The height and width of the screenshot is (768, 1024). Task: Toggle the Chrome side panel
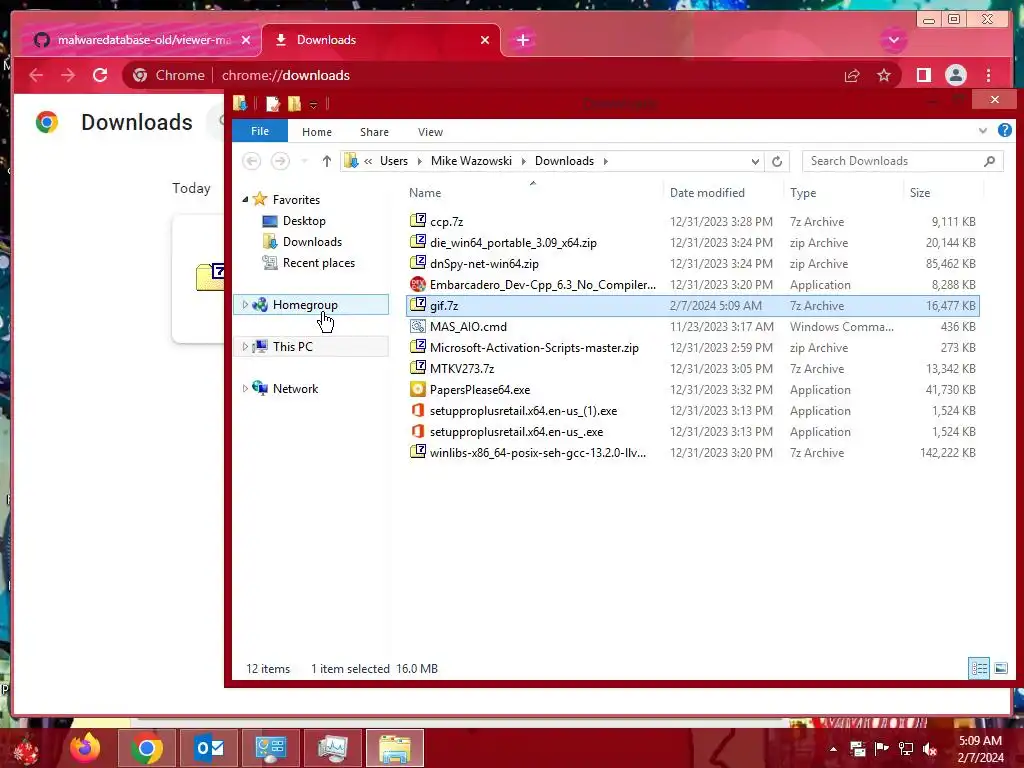point(923,76)
